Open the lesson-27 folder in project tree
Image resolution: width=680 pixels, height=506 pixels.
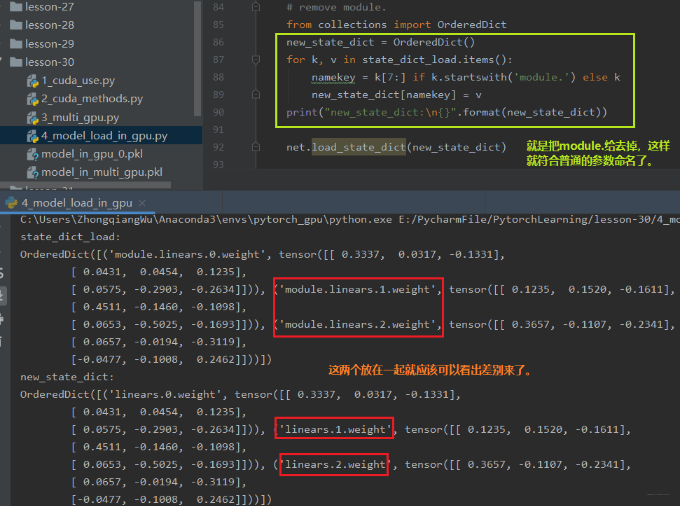[x=42, y=7]
